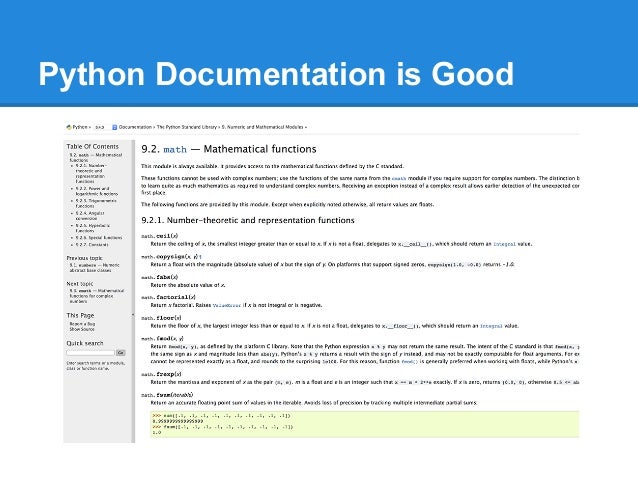Click the math.fabs(x) function name
638x479 pixels.
click(x=160, y=277)
